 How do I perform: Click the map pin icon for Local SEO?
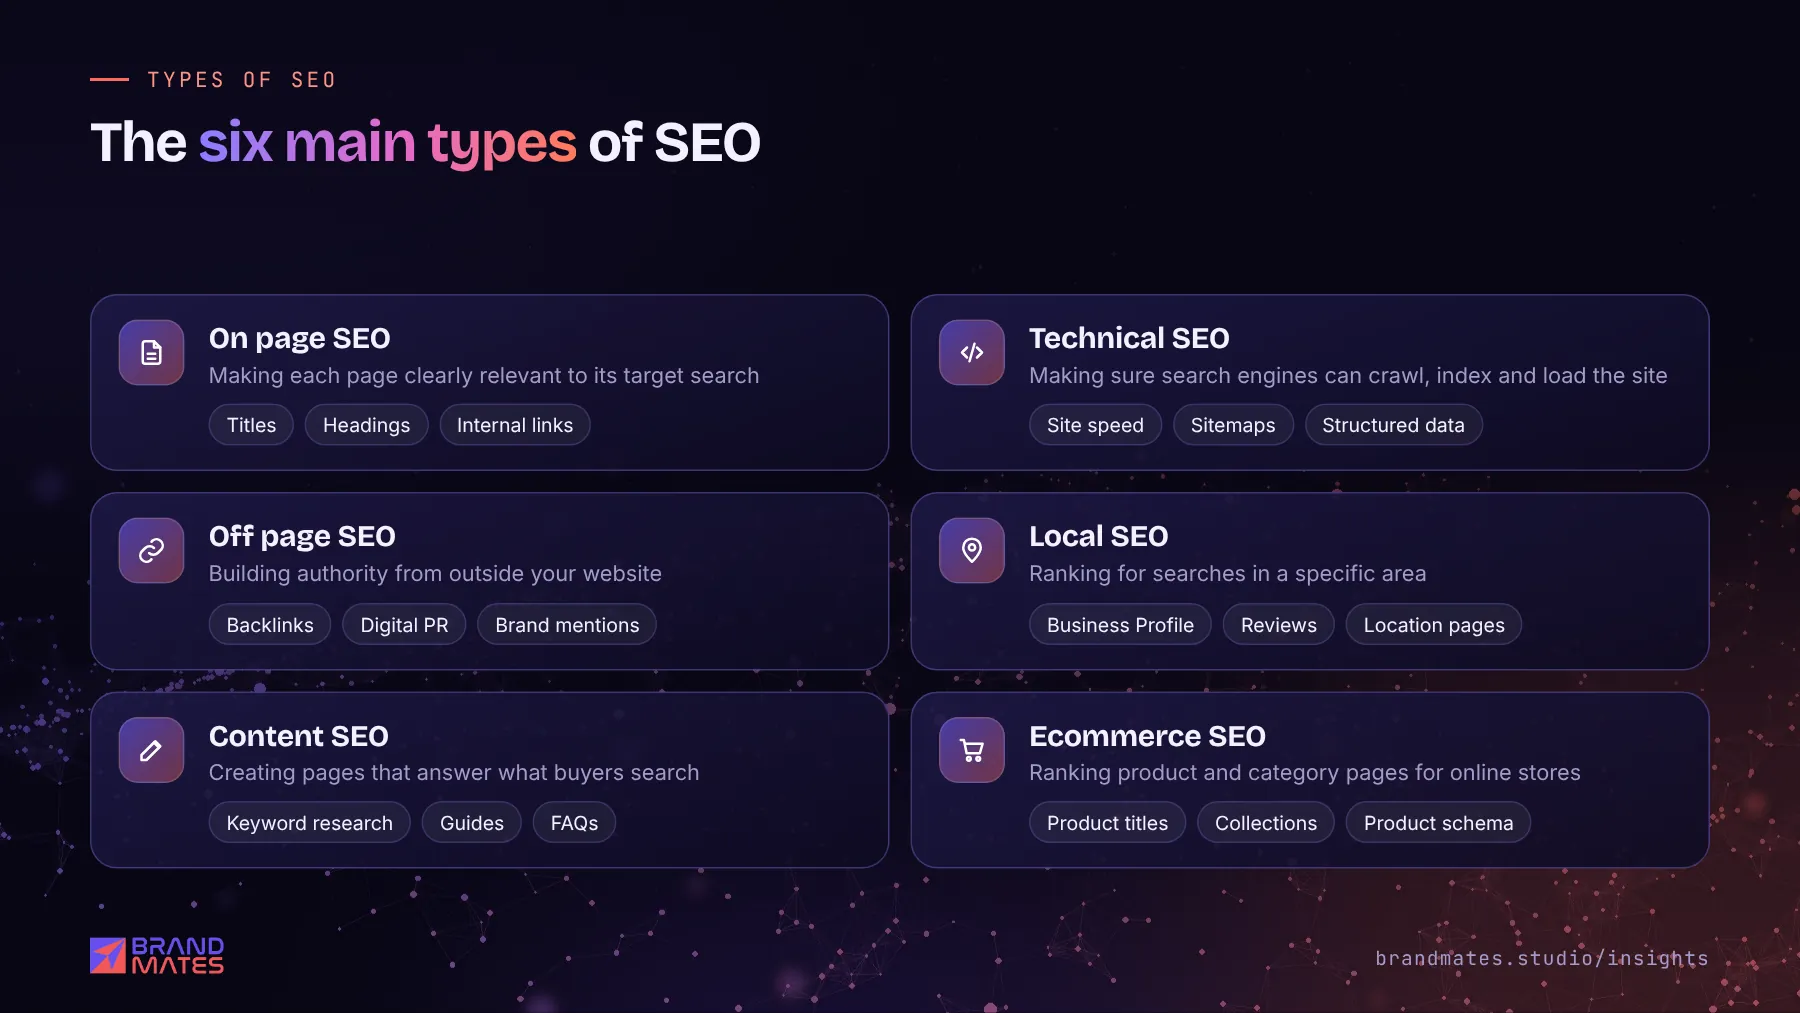pyautogui.click(x=971, y=550)
